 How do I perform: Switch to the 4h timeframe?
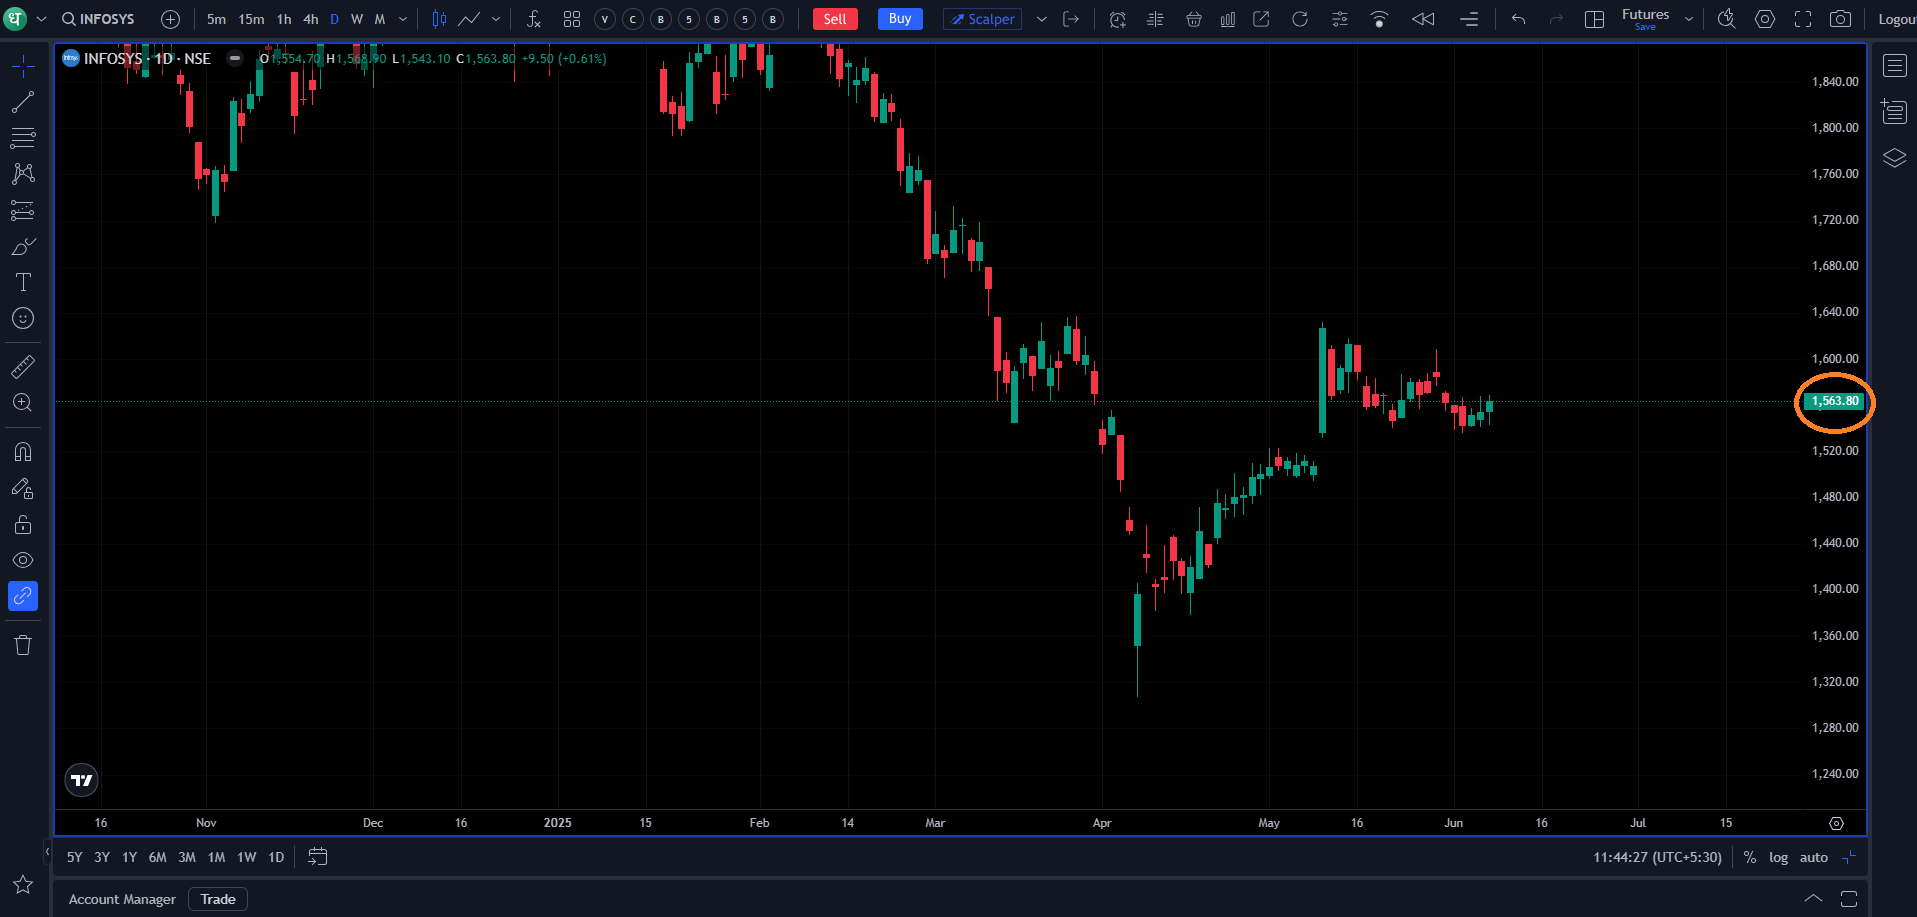(311, 19)
